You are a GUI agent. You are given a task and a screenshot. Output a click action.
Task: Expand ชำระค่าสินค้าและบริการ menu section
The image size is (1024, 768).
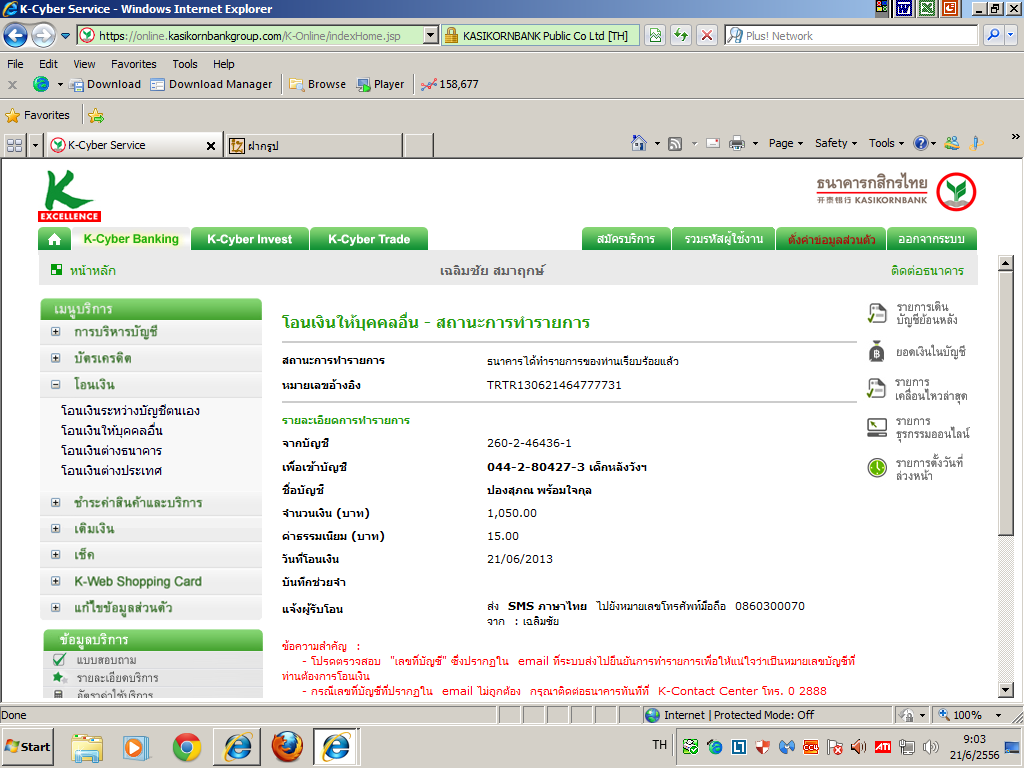(56, 503)
